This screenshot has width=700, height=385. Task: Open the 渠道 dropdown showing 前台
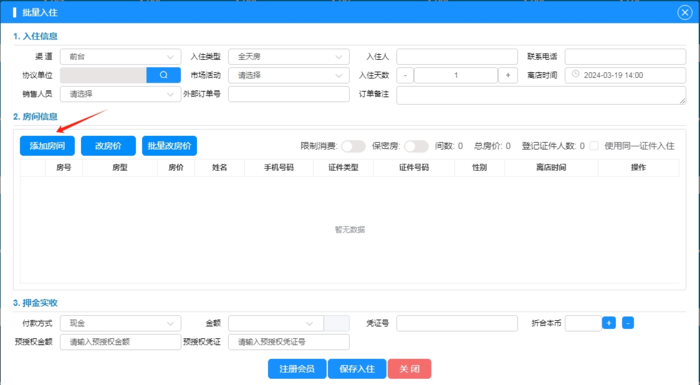[121, 57]
